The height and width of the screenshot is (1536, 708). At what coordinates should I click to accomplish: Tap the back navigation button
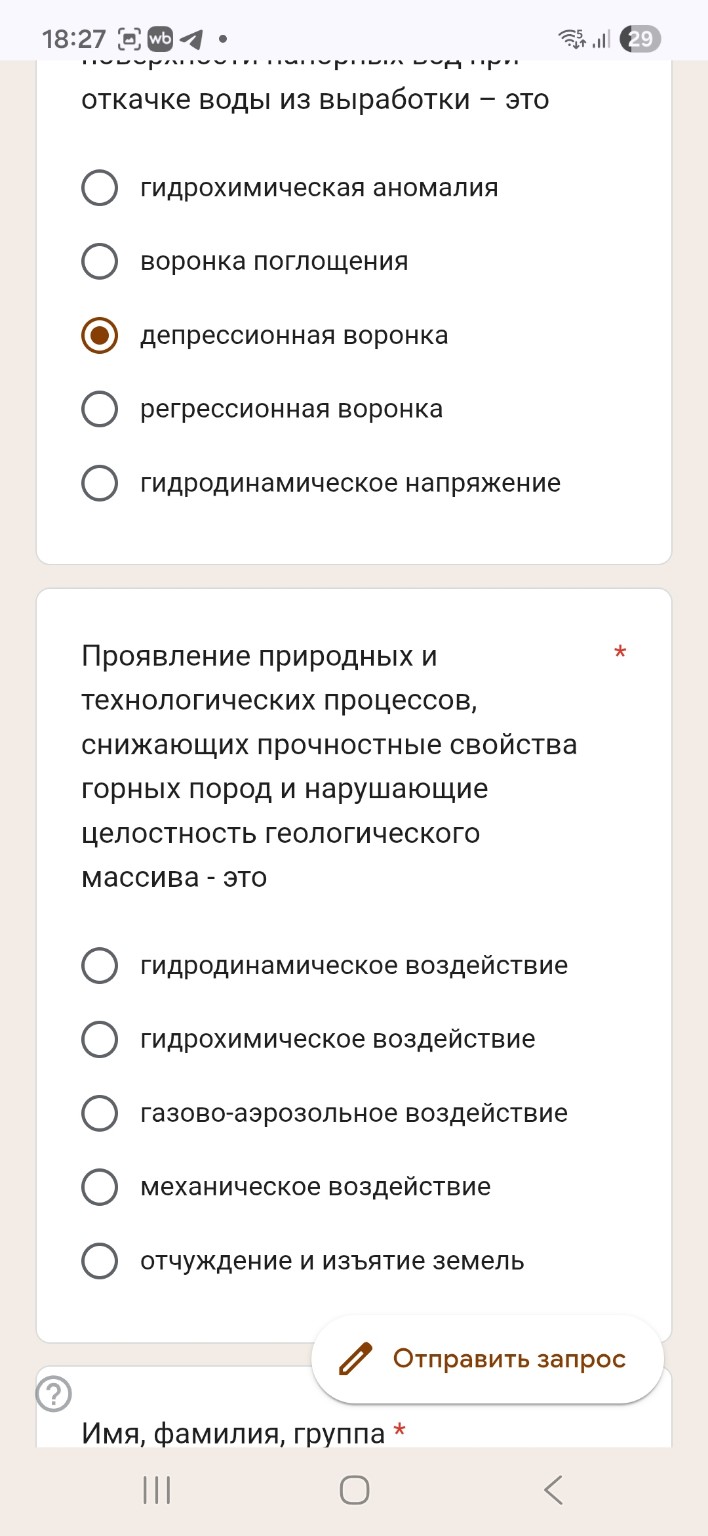click(553, 1489)
